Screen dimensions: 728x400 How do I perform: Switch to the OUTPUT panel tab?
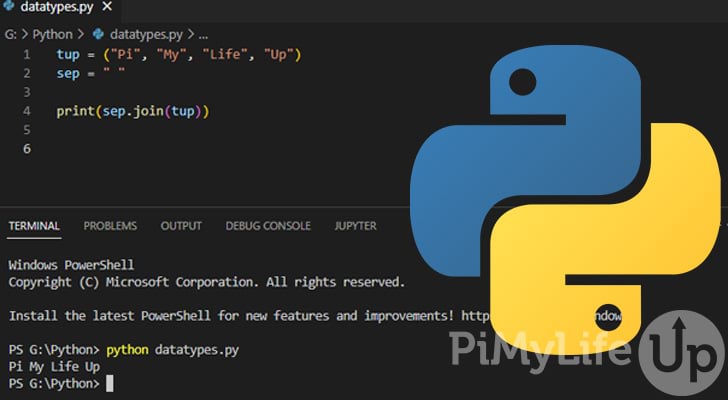(x=181, y=226)
